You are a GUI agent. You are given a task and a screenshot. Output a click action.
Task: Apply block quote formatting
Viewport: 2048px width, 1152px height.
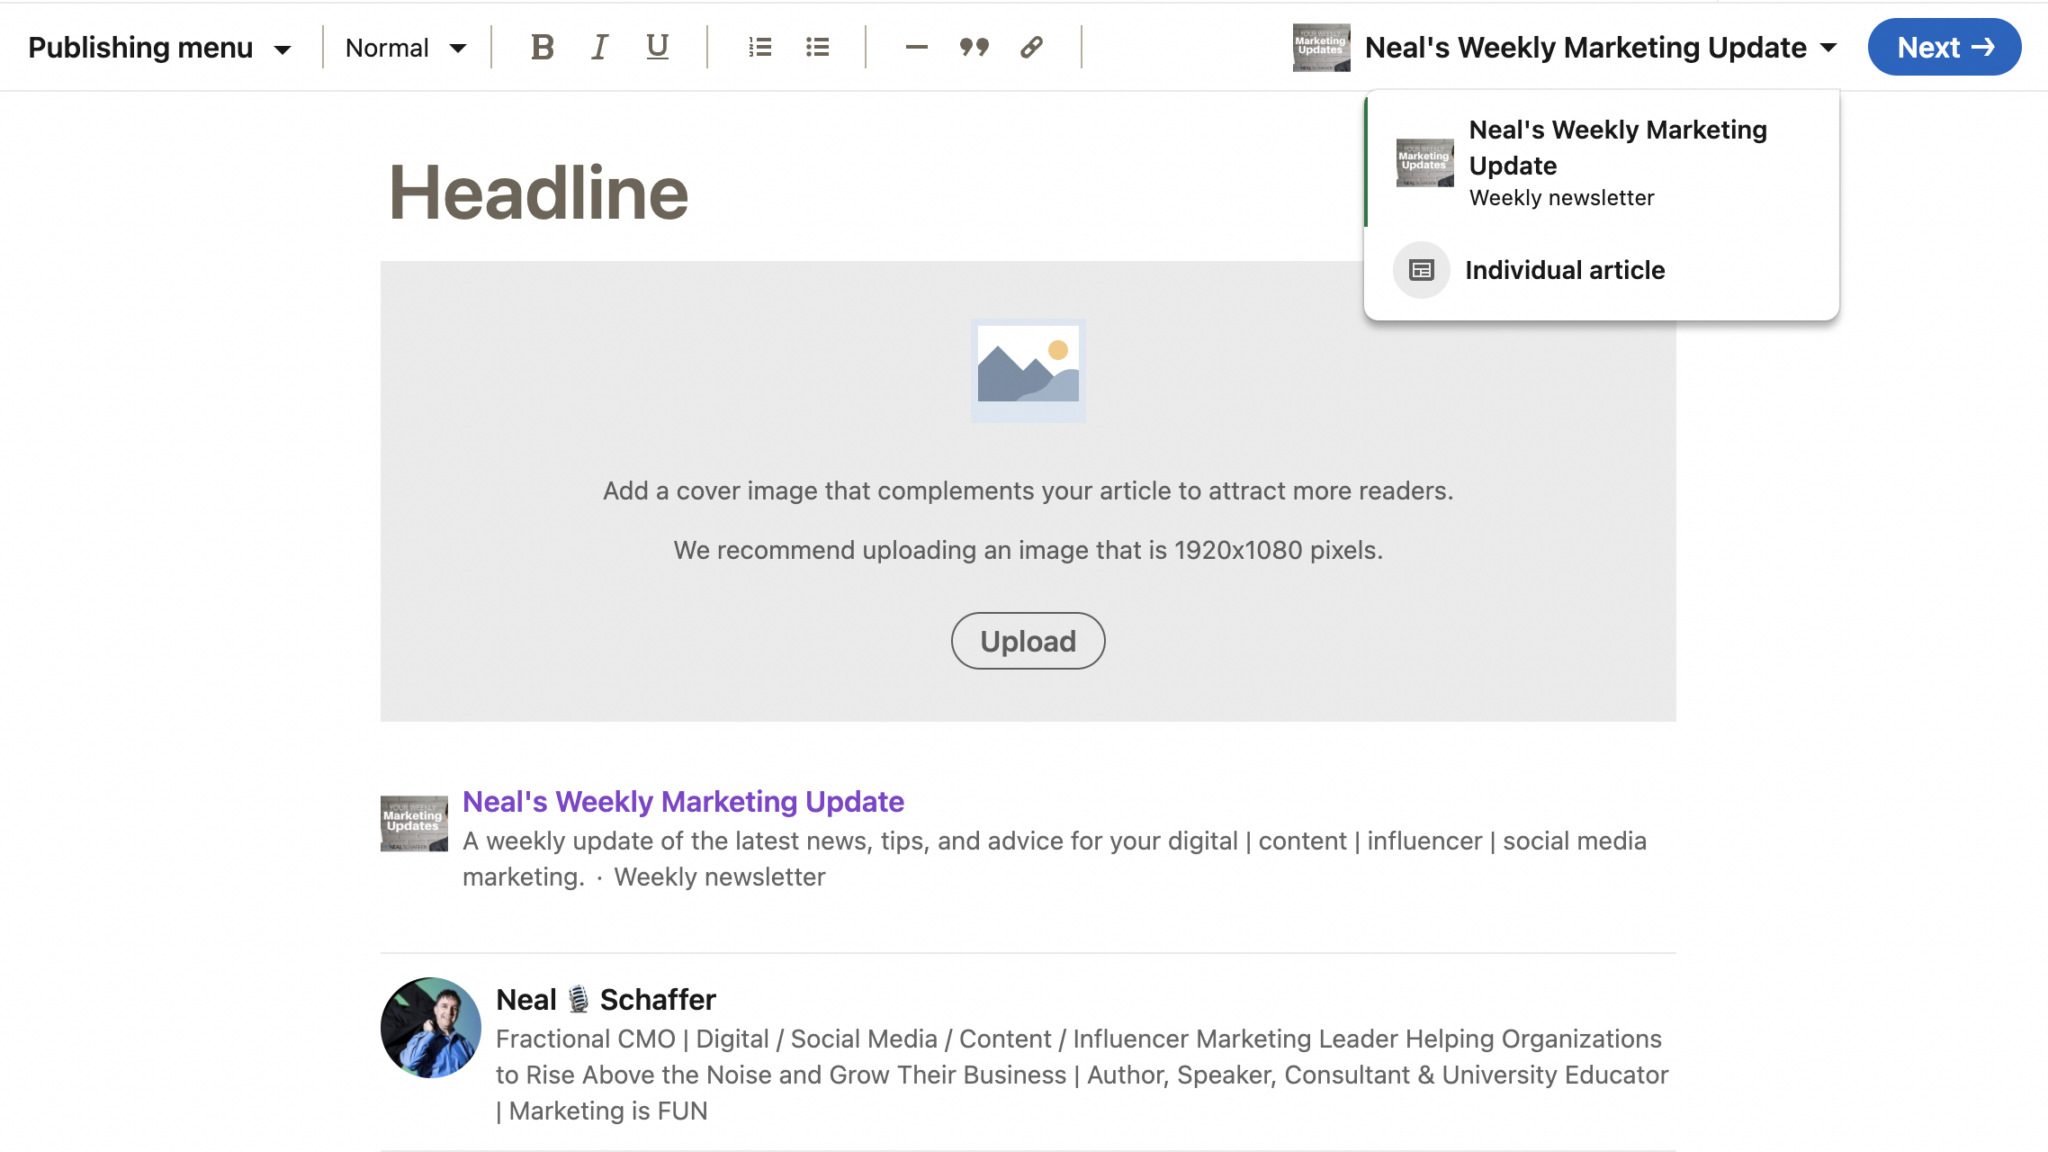pyautogui.click(x=974, y=47)
